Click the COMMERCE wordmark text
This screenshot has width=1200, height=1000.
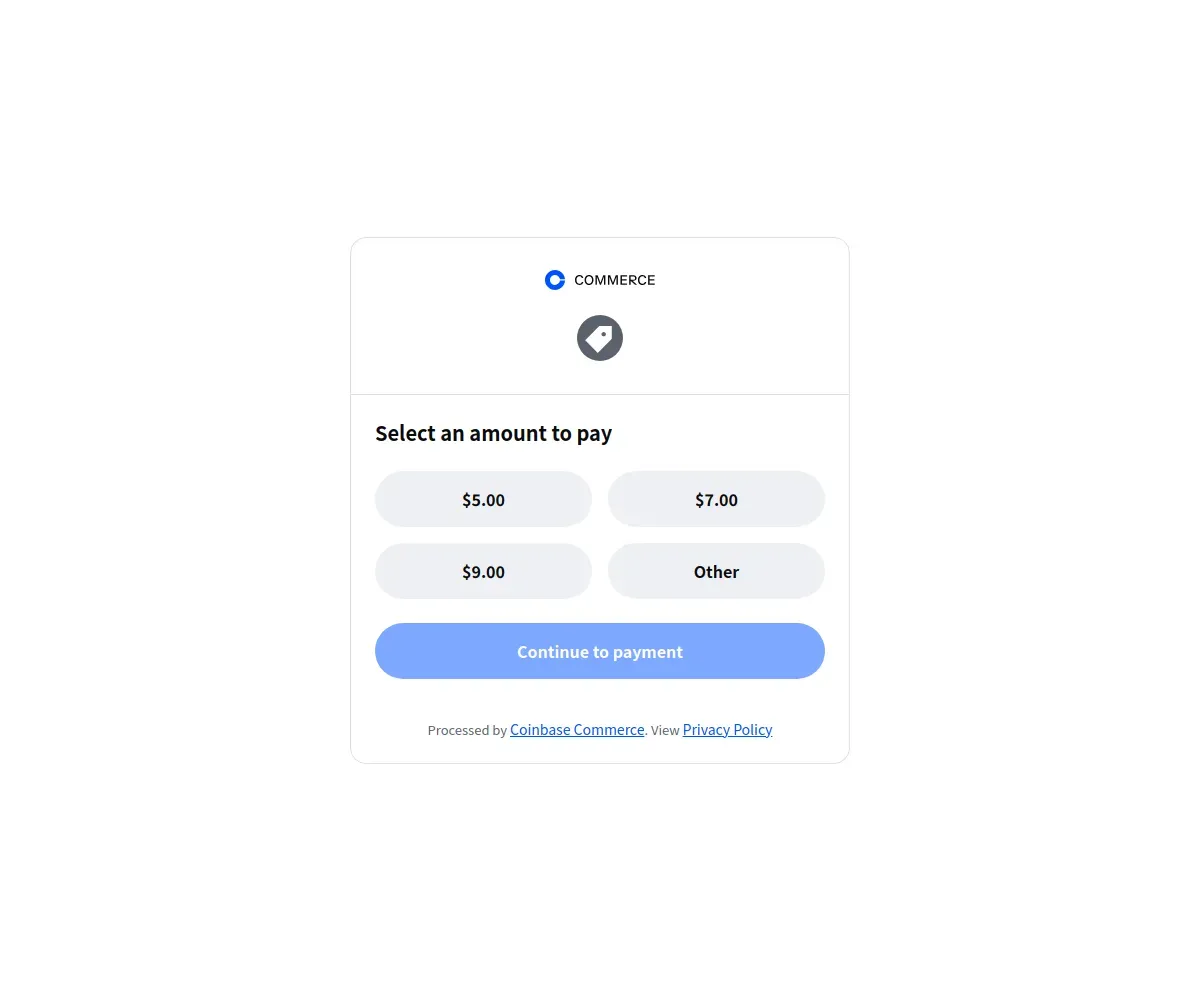pyautogui.click(x=615, y=280)
